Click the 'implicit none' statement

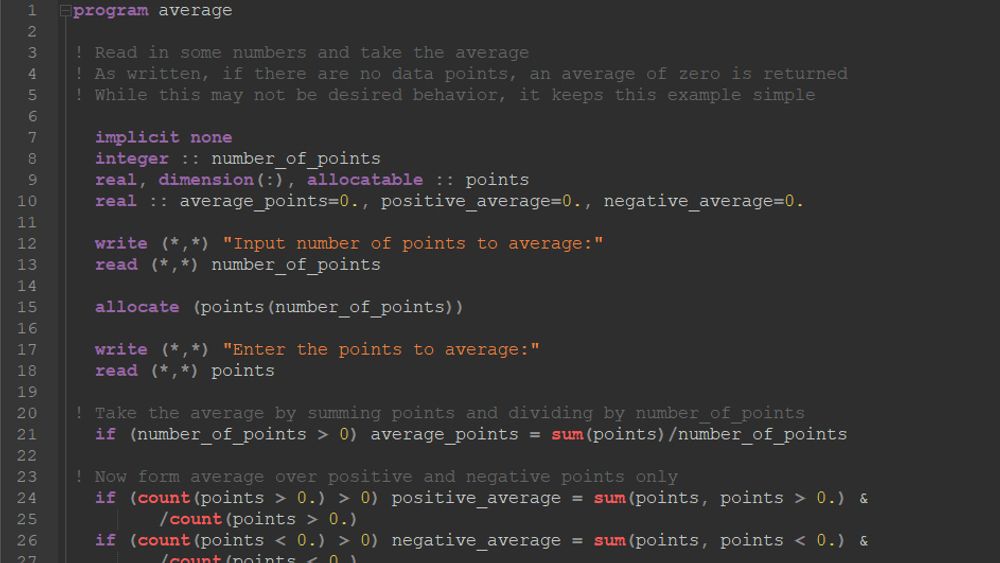(x=163, y=137)
